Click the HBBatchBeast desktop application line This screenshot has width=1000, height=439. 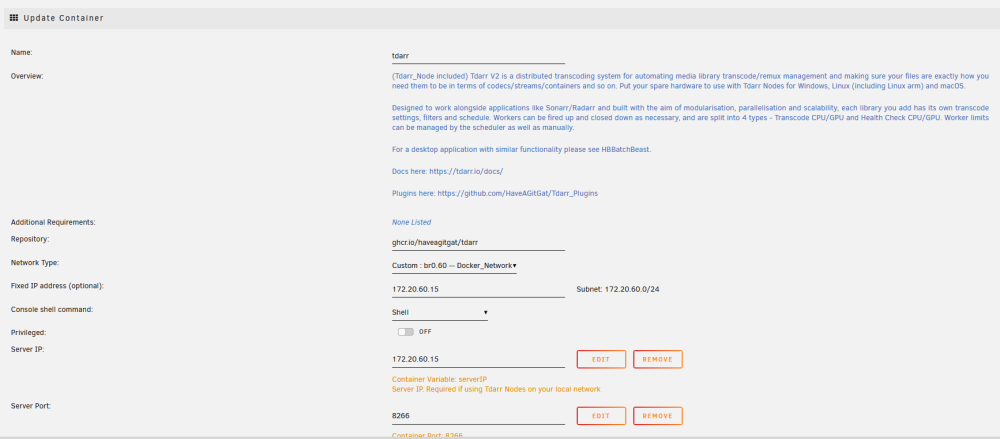(x=522, y=149)
